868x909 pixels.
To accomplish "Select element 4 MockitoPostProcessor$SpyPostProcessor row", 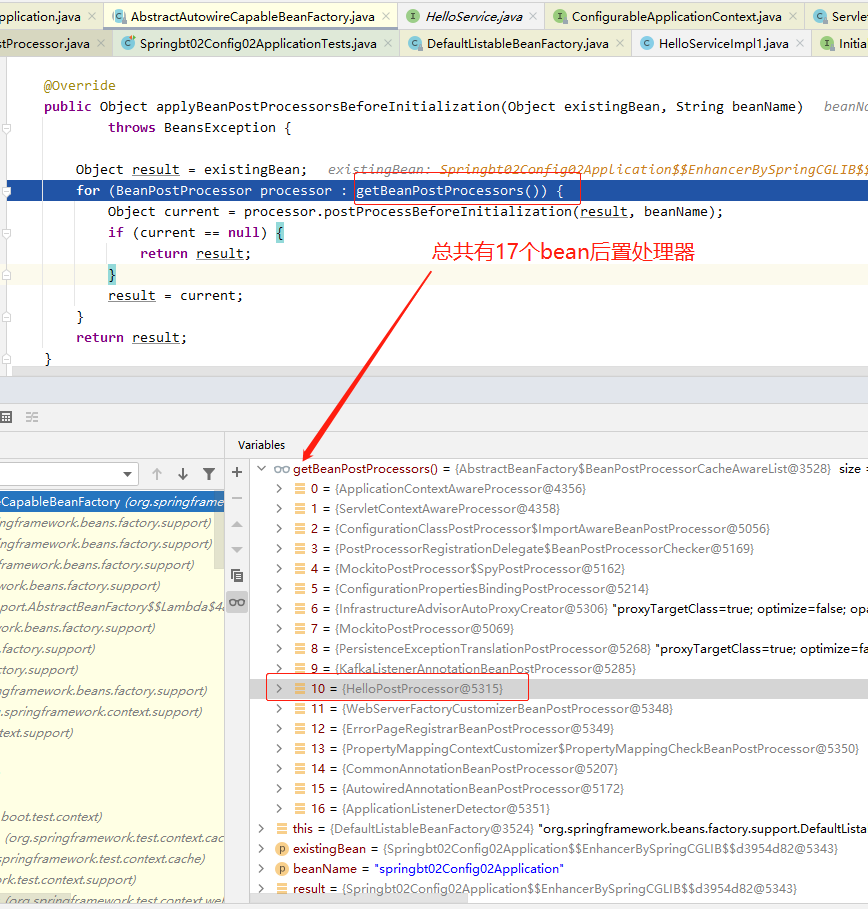I will pyautogui.click(x=559, y=569).
